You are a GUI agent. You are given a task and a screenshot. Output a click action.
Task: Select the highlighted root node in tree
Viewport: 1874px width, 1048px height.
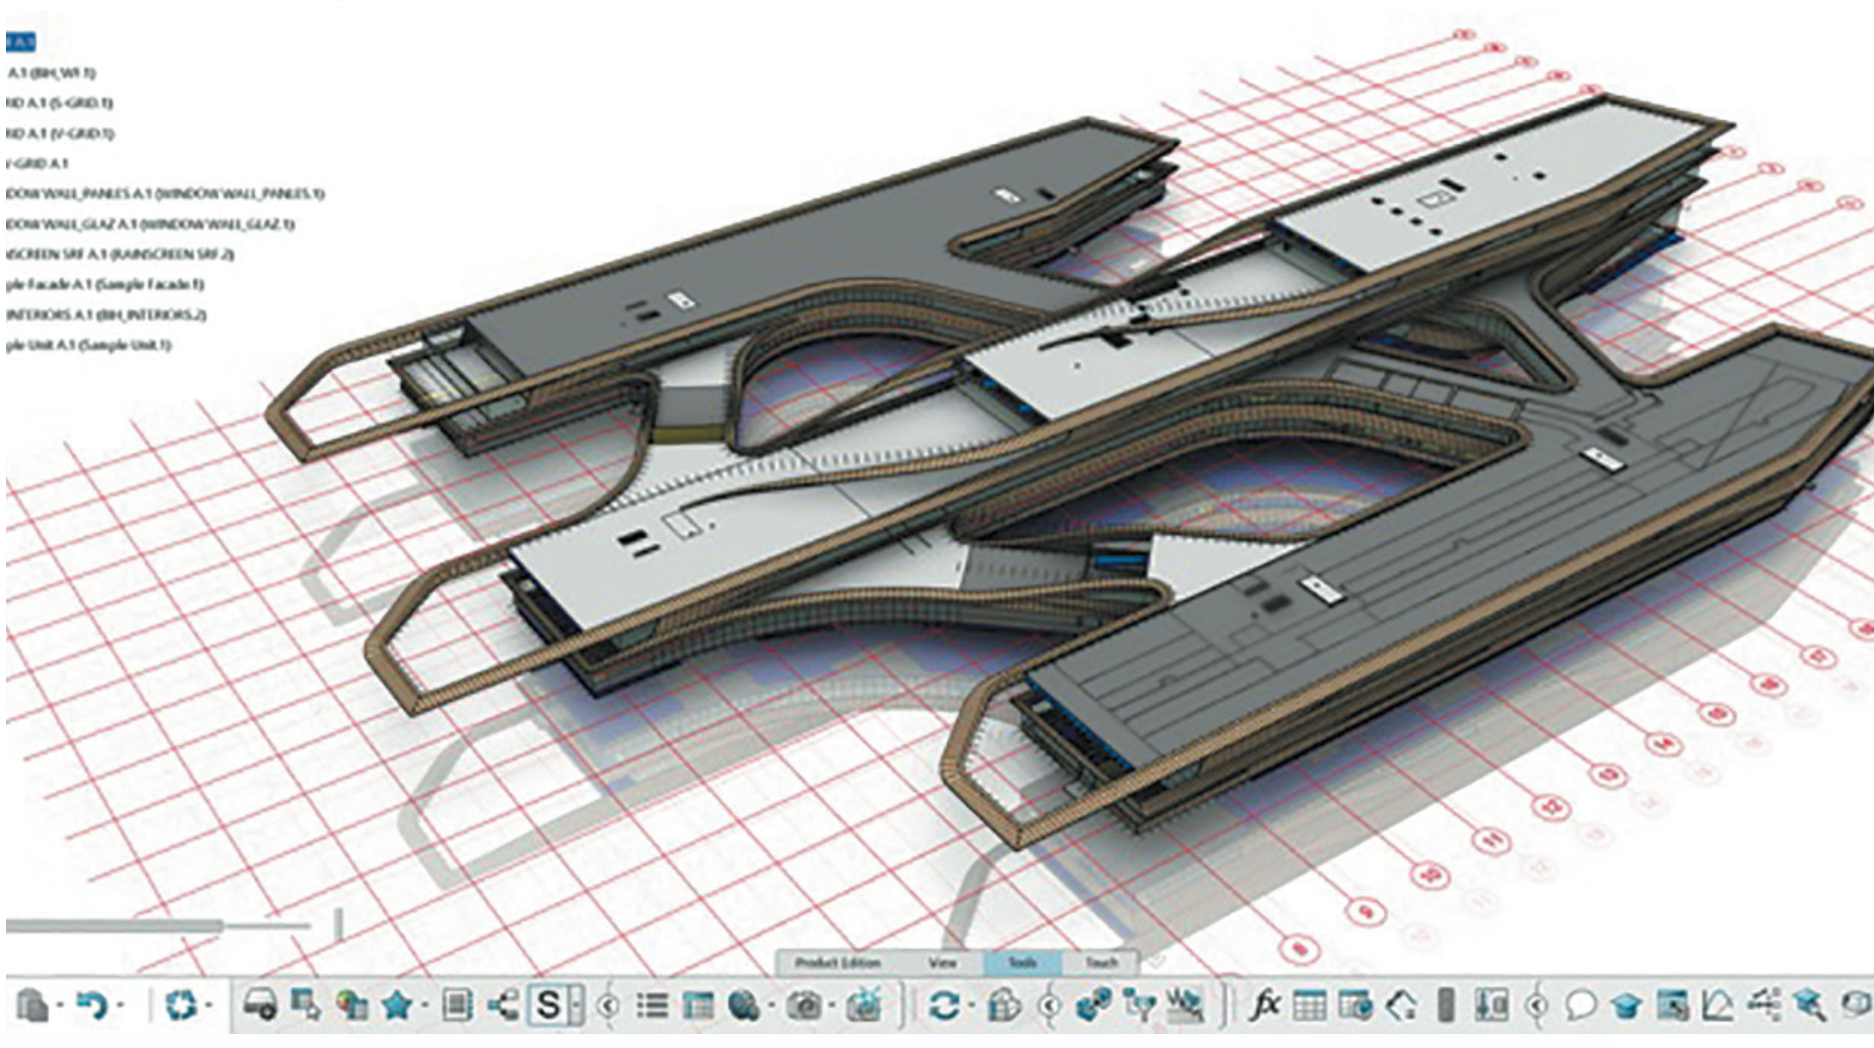(x=20, y=42)
